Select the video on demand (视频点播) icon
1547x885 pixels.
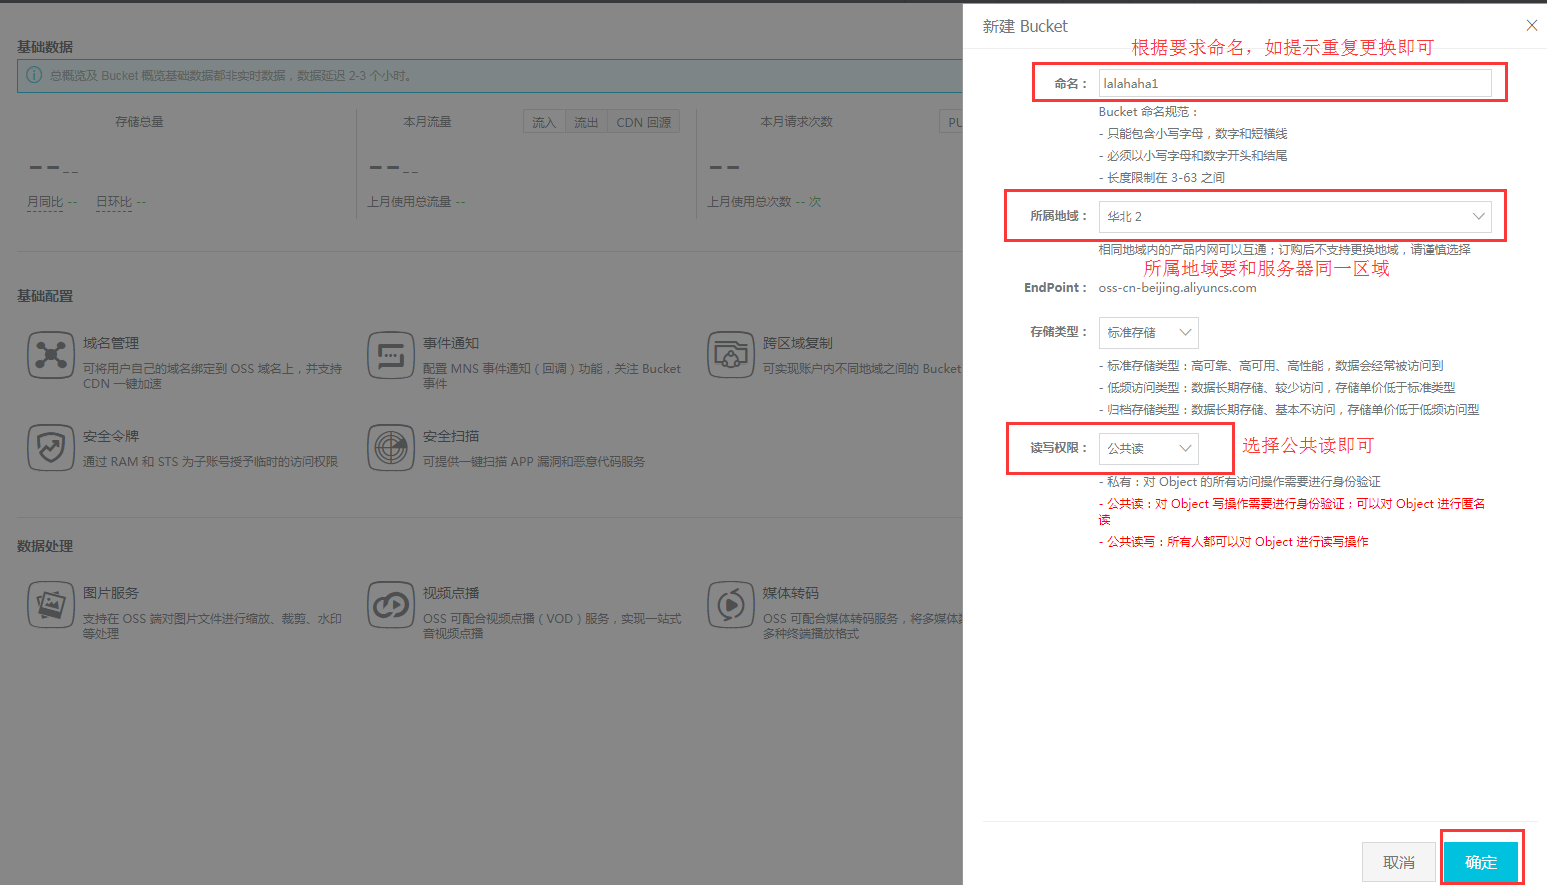click(391, 605)
